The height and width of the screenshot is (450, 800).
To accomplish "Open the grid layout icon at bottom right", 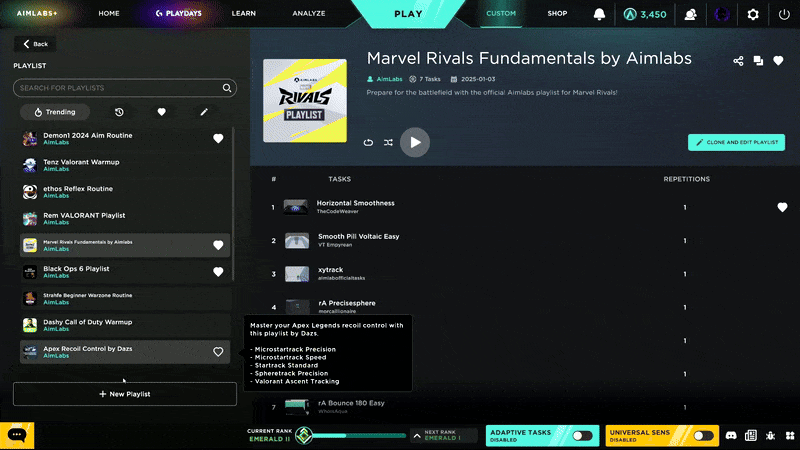I will [790, 435].
